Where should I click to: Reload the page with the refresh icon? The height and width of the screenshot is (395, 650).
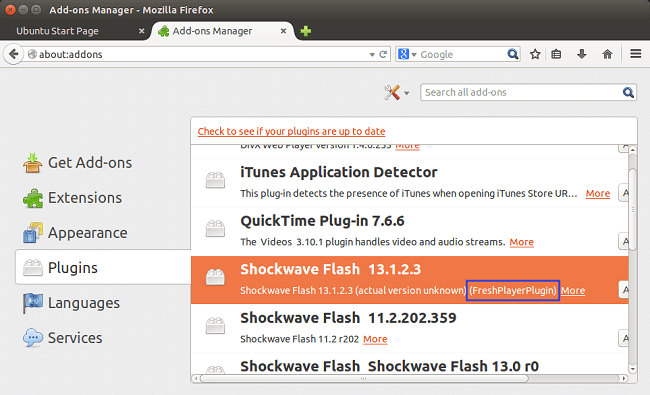(383, 54)
